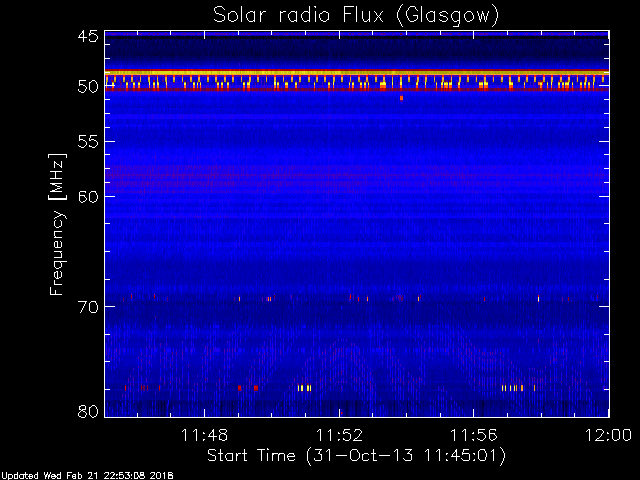
Task: Click the 'Start Time (31-Oct-13 11:45:01)' label
Action: (x=356, y=456)
